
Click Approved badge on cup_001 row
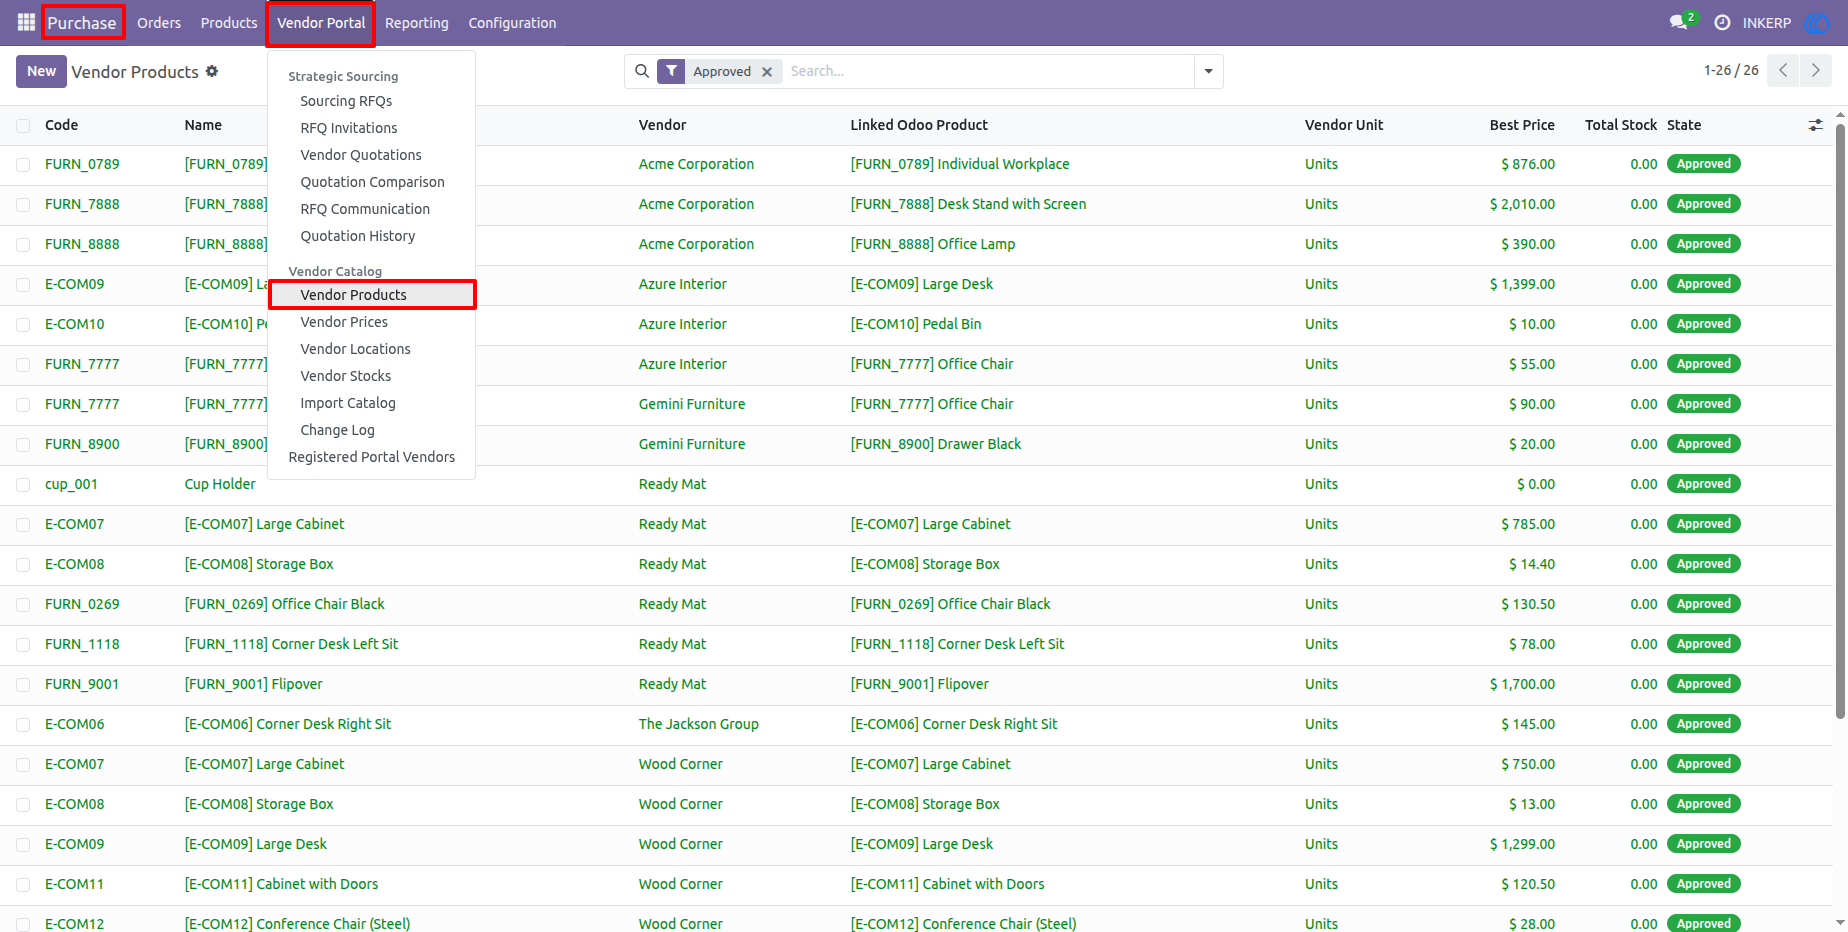pyautogui.click(x=1703, y=484)
